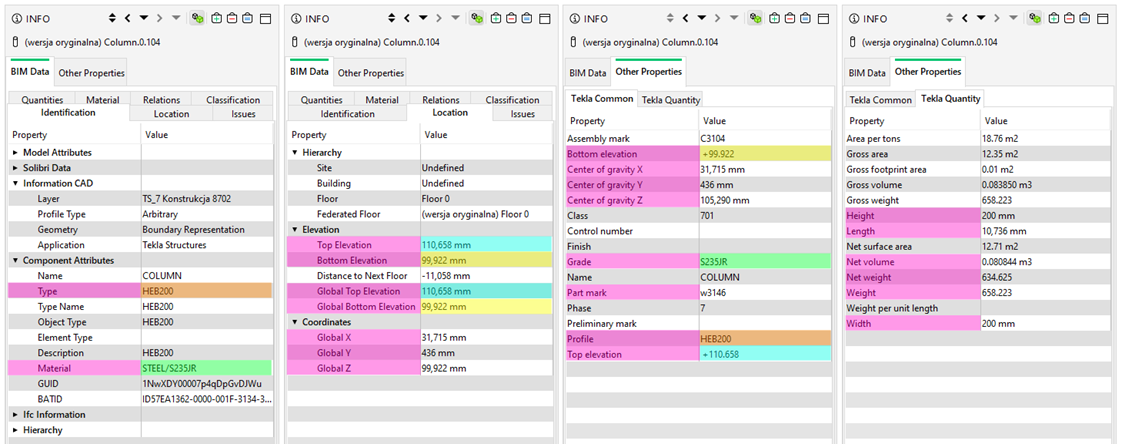1122x444 pixels.
Task: Select the Tekla Common tab in the Tekla Quantity panel
Action: coord(881,100)
